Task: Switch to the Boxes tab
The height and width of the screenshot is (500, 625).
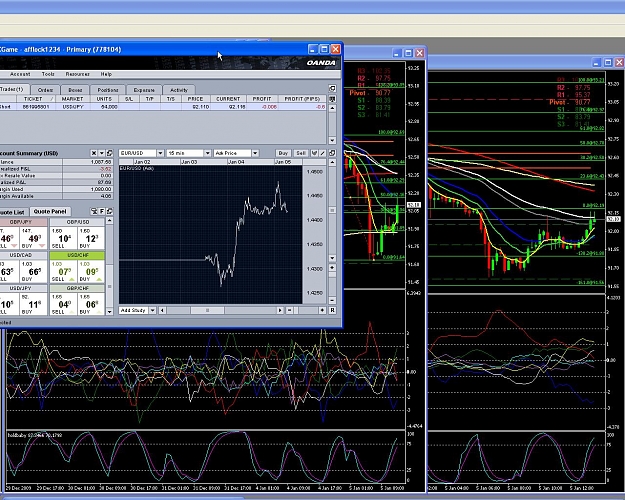Action: [75, 90]
